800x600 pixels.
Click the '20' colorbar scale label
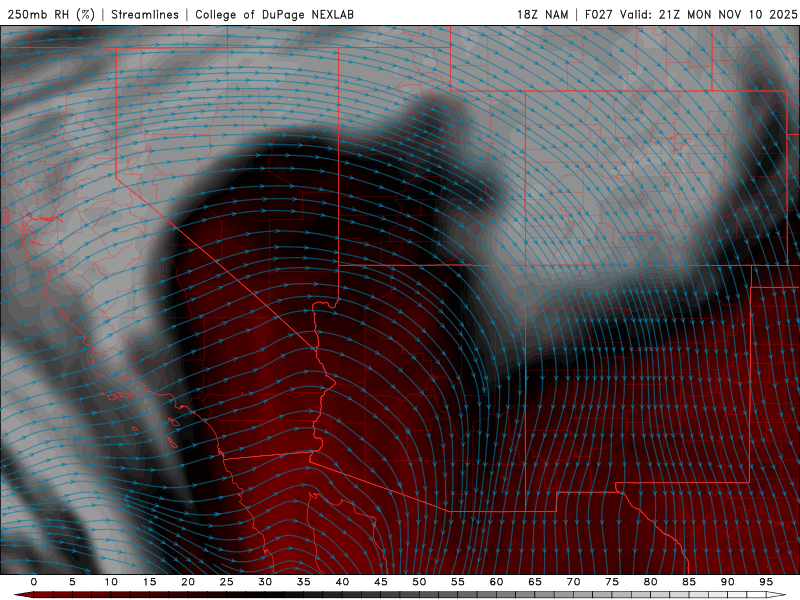tap(188, 582)
